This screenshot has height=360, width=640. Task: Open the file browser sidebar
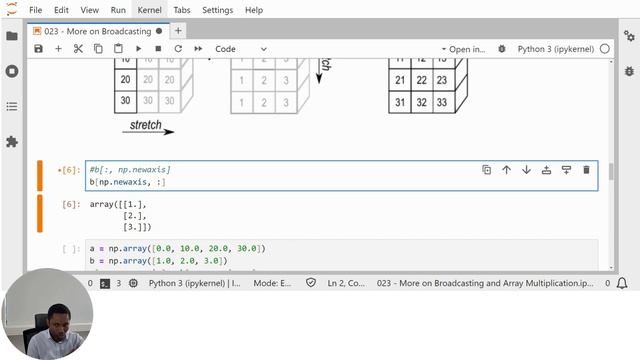(x=12, y=36)
